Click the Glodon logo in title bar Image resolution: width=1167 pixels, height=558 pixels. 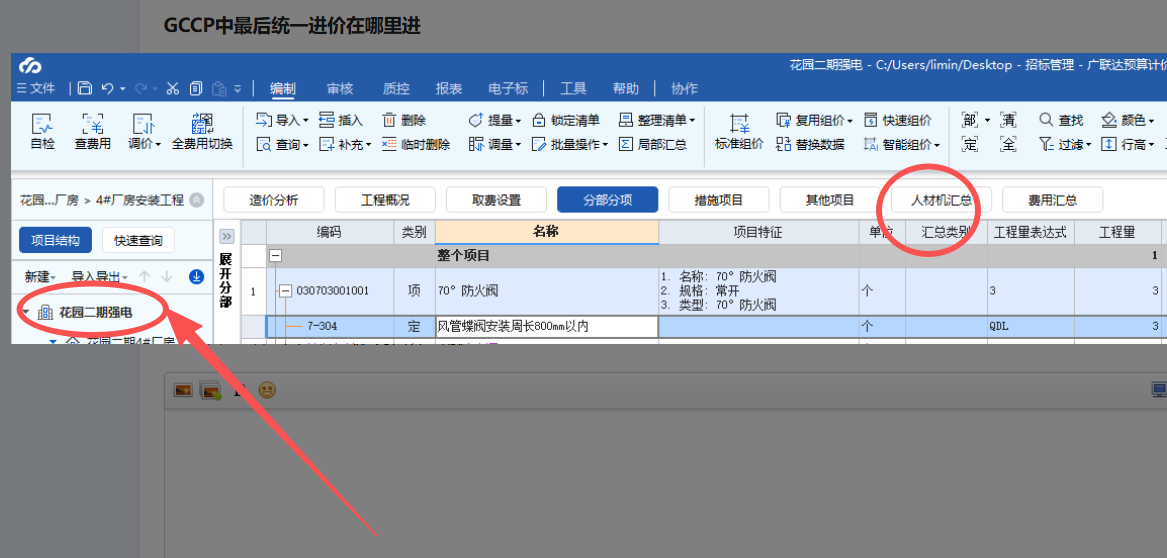point(31,65)
